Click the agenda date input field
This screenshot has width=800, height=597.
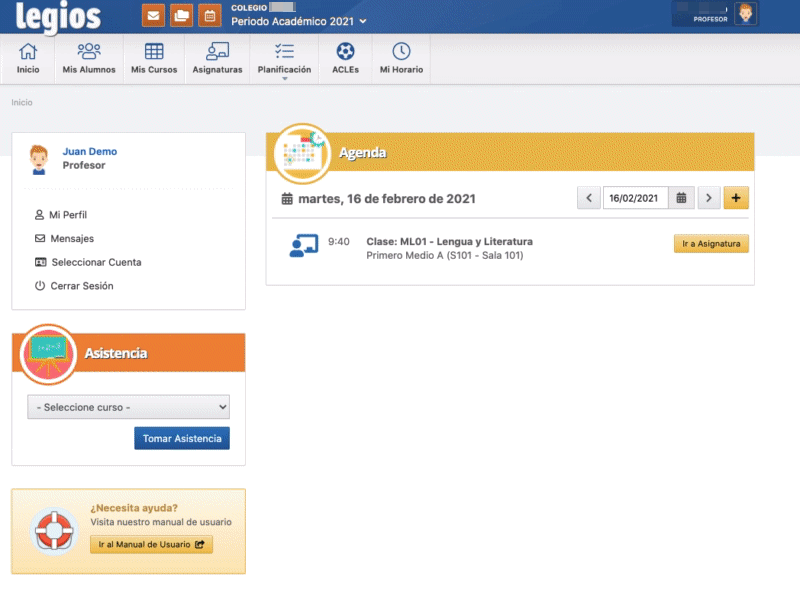(635, 198)
